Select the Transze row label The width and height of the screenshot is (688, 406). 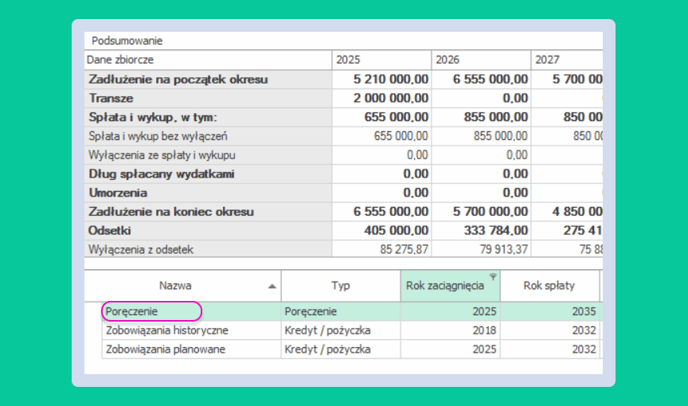coord(111,98)
